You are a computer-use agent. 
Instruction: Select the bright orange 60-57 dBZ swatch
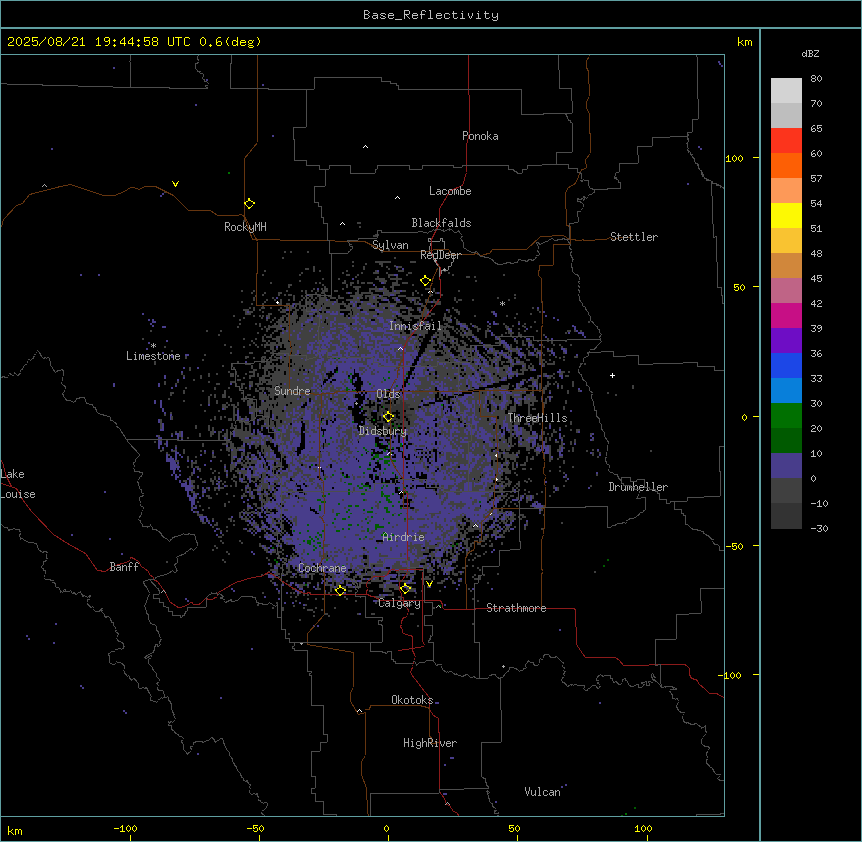click(786, 165)
